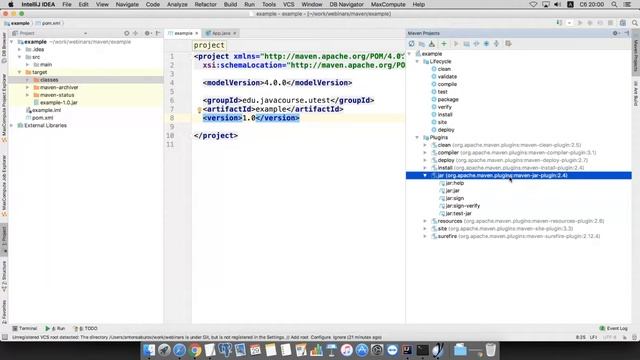Open iTunes from the Dock

click(x=347, y=350)
